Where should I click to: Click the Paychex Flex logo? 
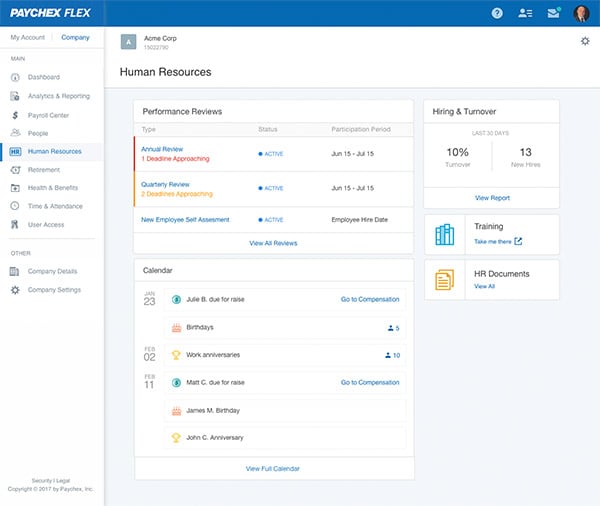pyautogui.click(x=50, y=13)
